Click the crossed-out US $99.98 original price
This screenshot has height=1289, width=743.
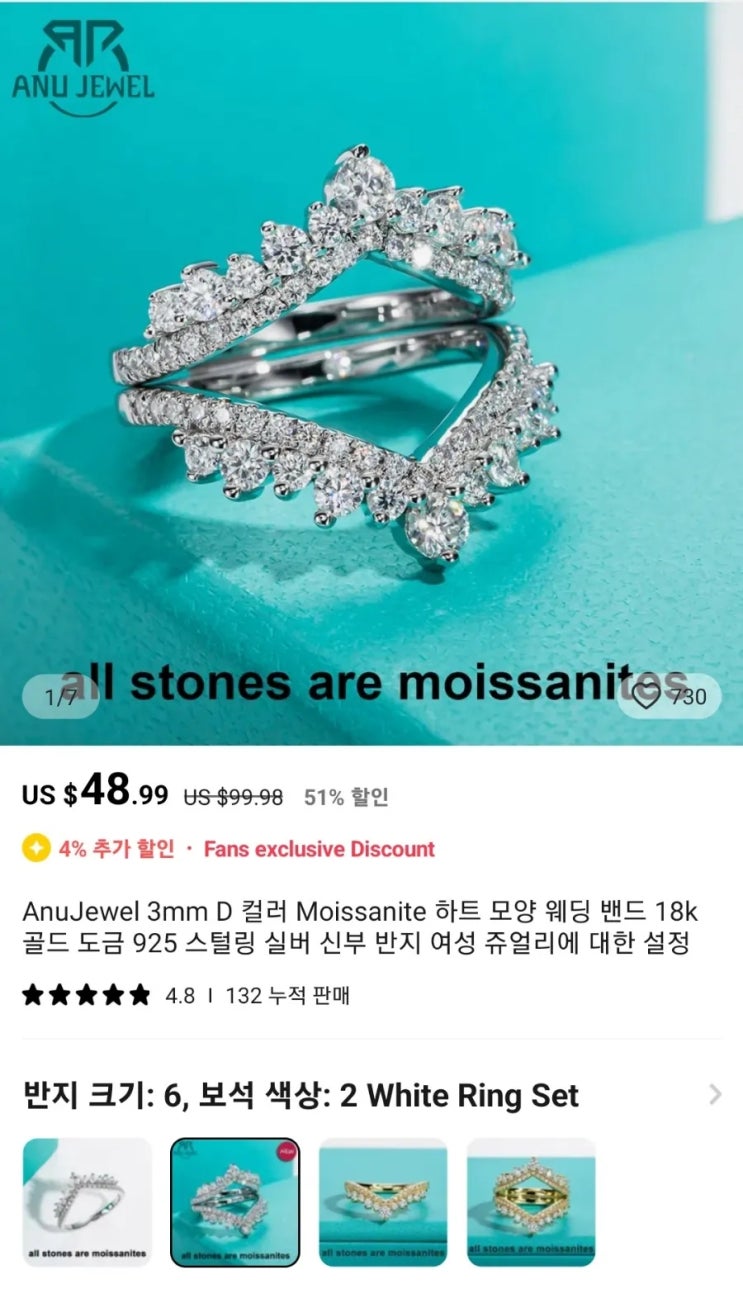coord(233,797)
